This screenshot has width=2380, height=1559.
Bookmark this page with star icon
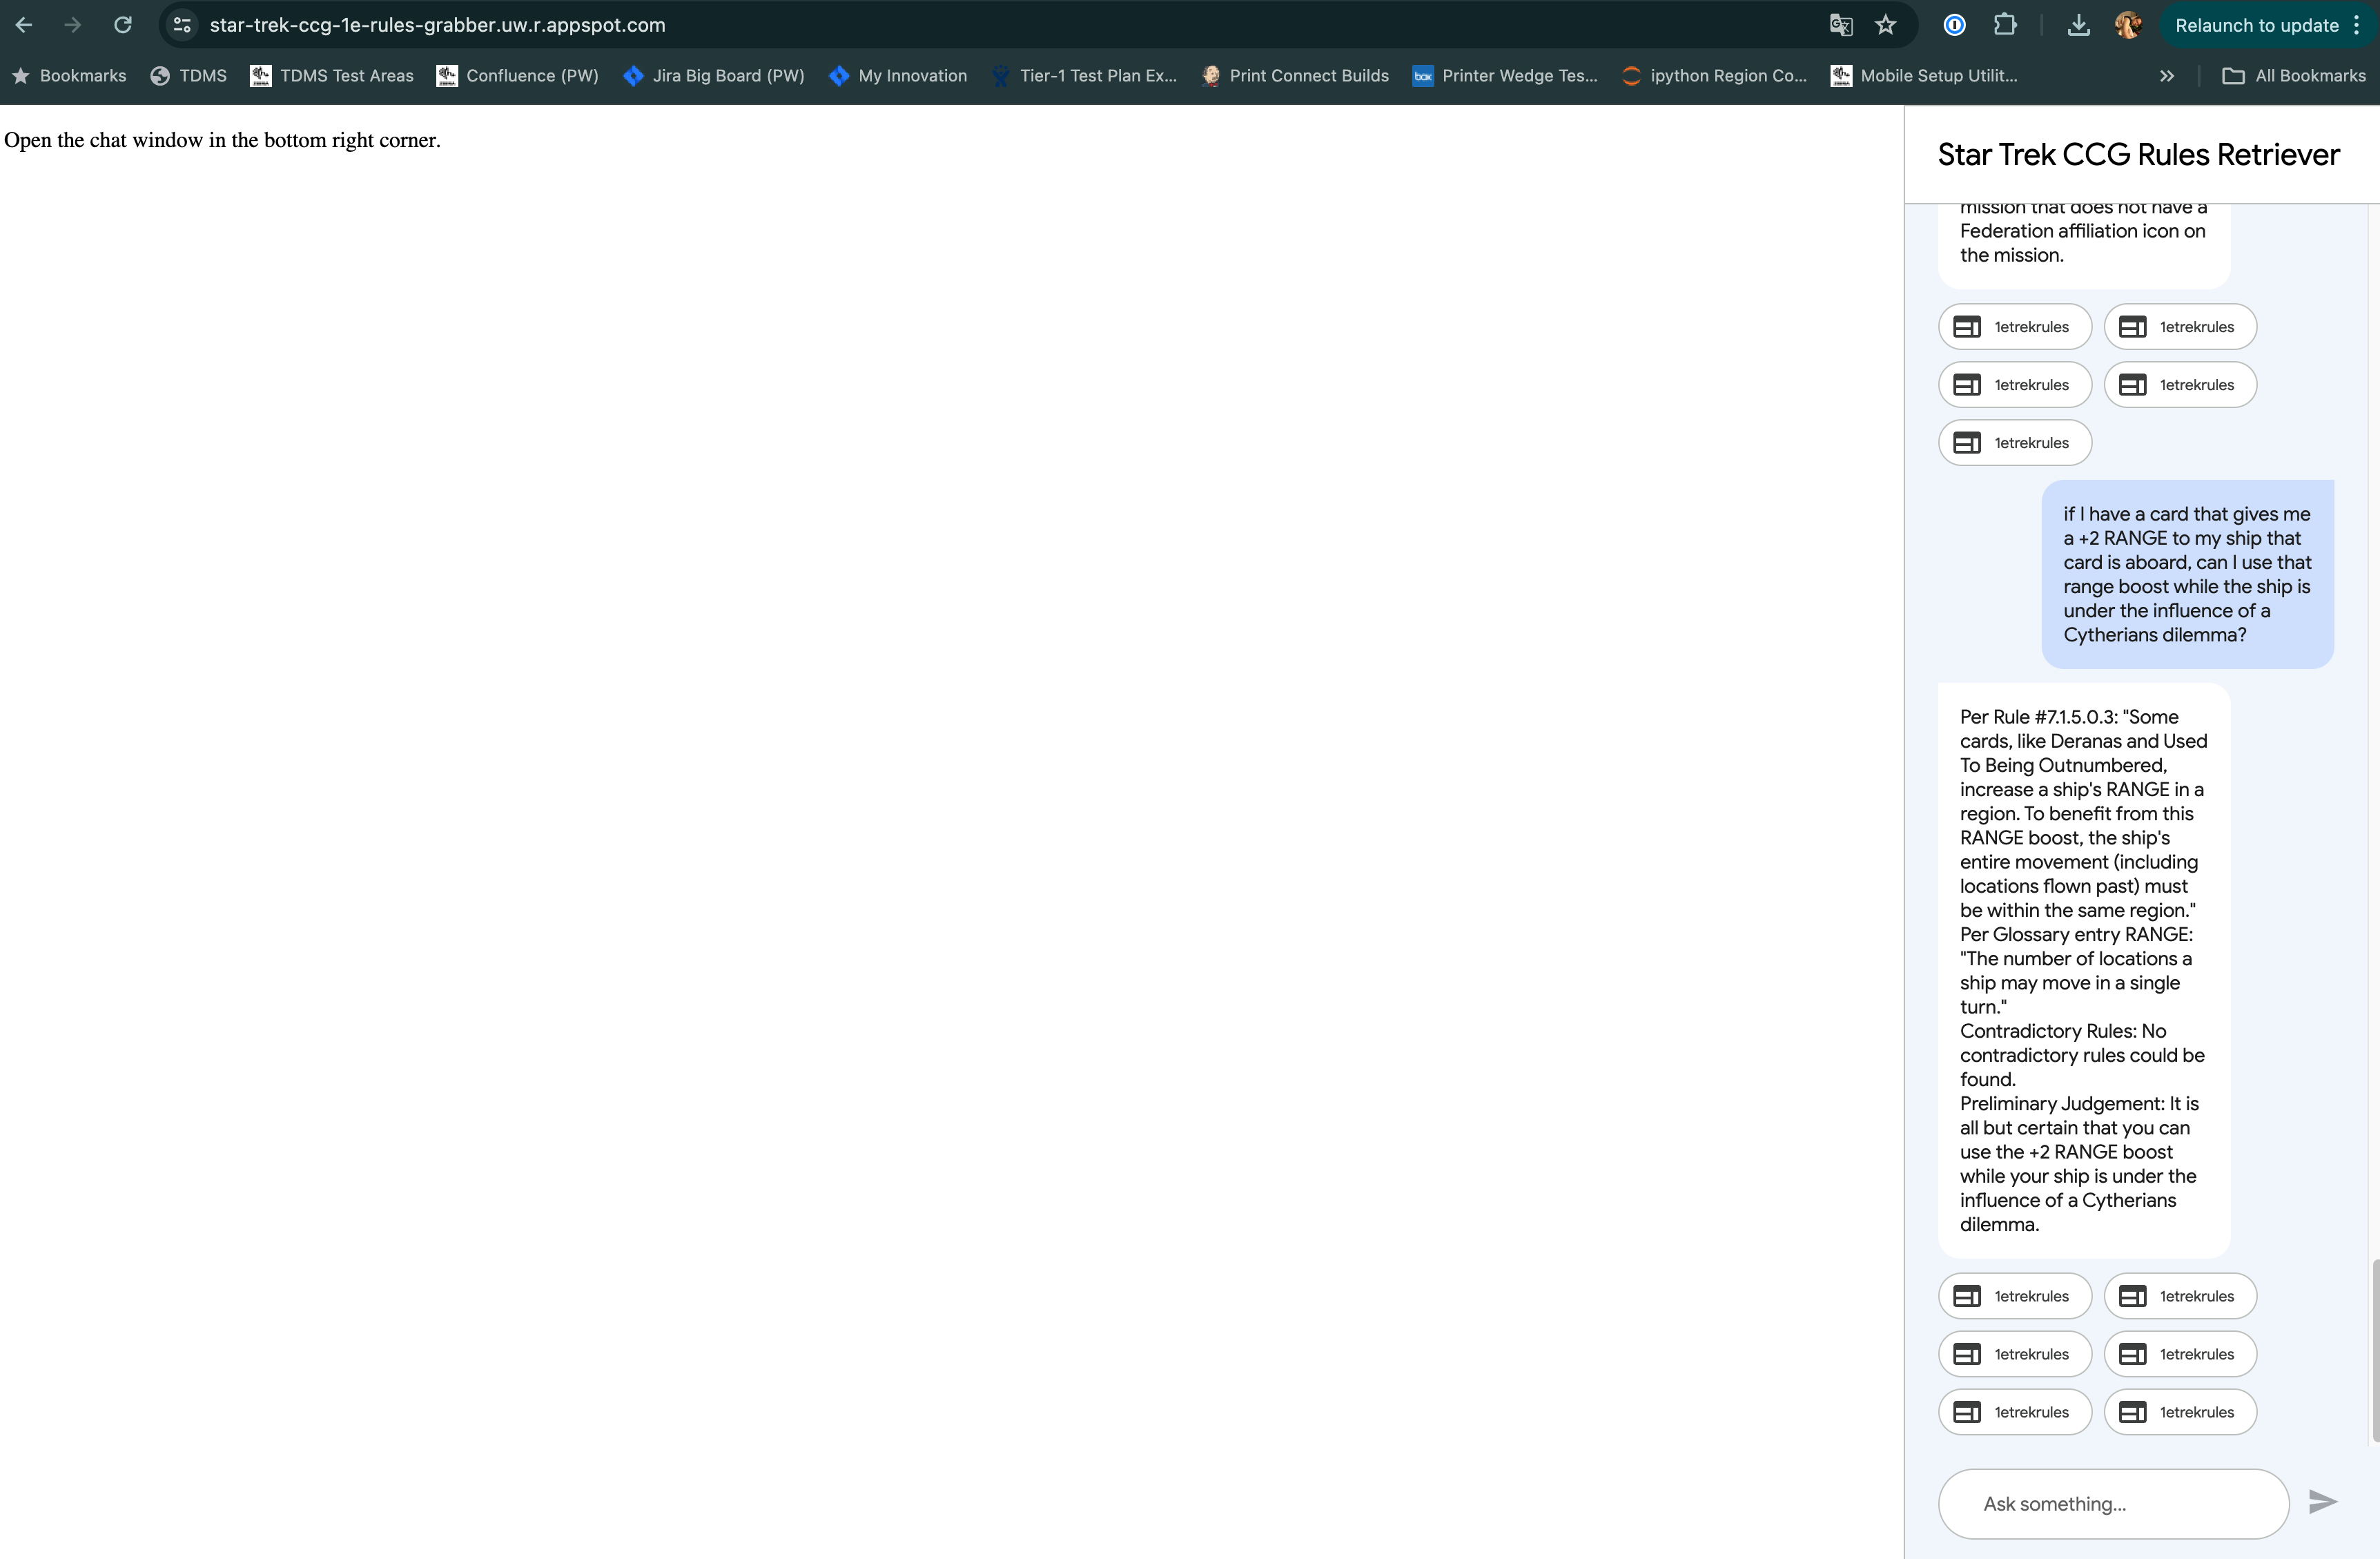1885,25
